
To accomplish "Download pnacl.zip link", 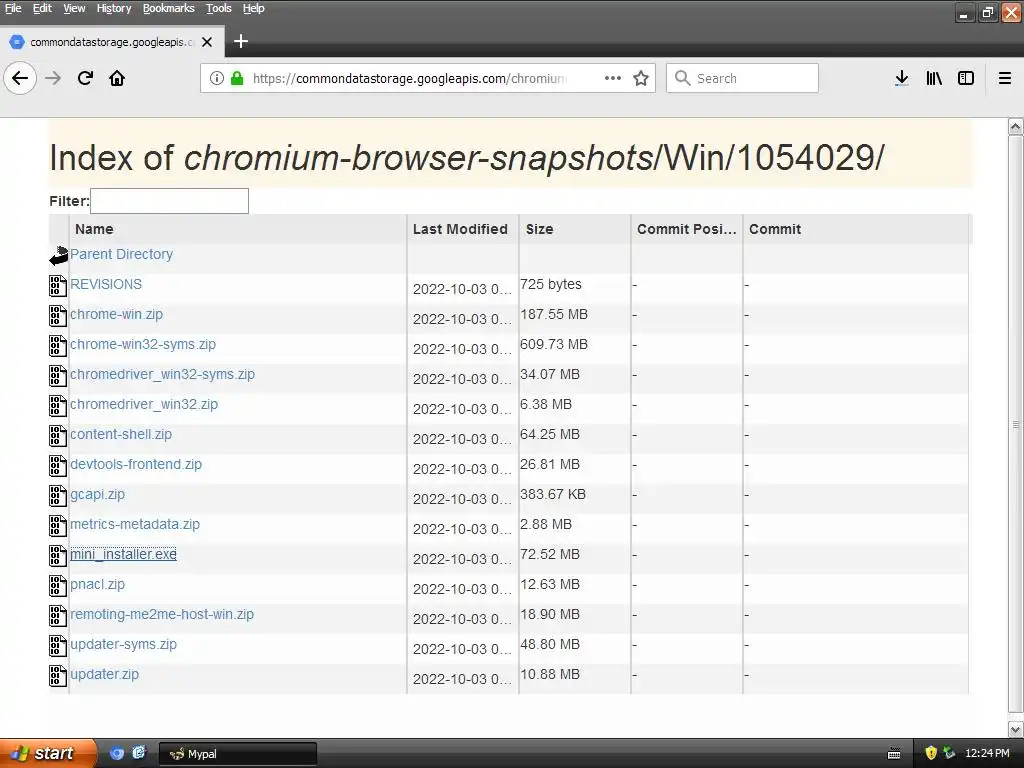I will coord(97,584).
